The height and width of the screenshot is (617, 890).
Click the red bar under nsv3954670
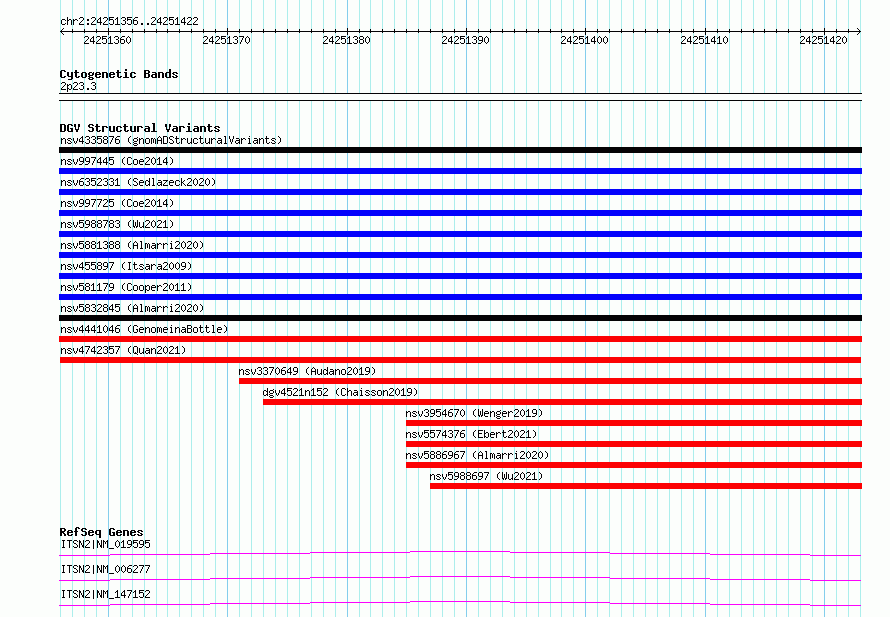634,423
